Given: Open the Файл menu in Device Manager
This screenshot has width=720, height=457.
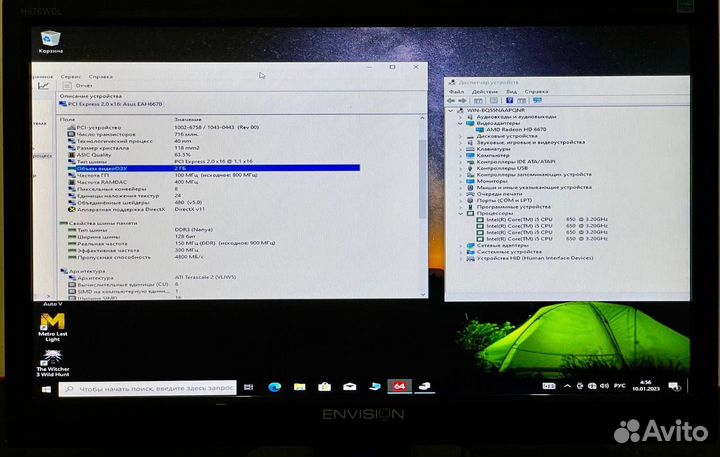Looking at the screenshot, I should 456,92.
